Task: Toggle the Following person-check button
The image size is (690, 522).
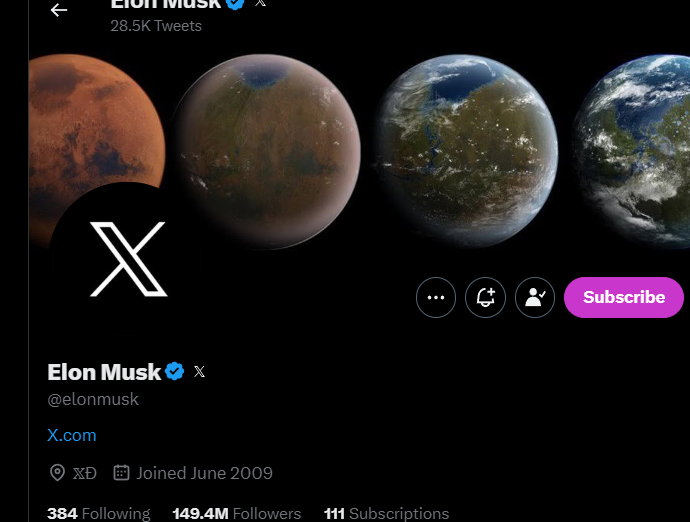Action: pyautogui.click(x=535, y=298)
